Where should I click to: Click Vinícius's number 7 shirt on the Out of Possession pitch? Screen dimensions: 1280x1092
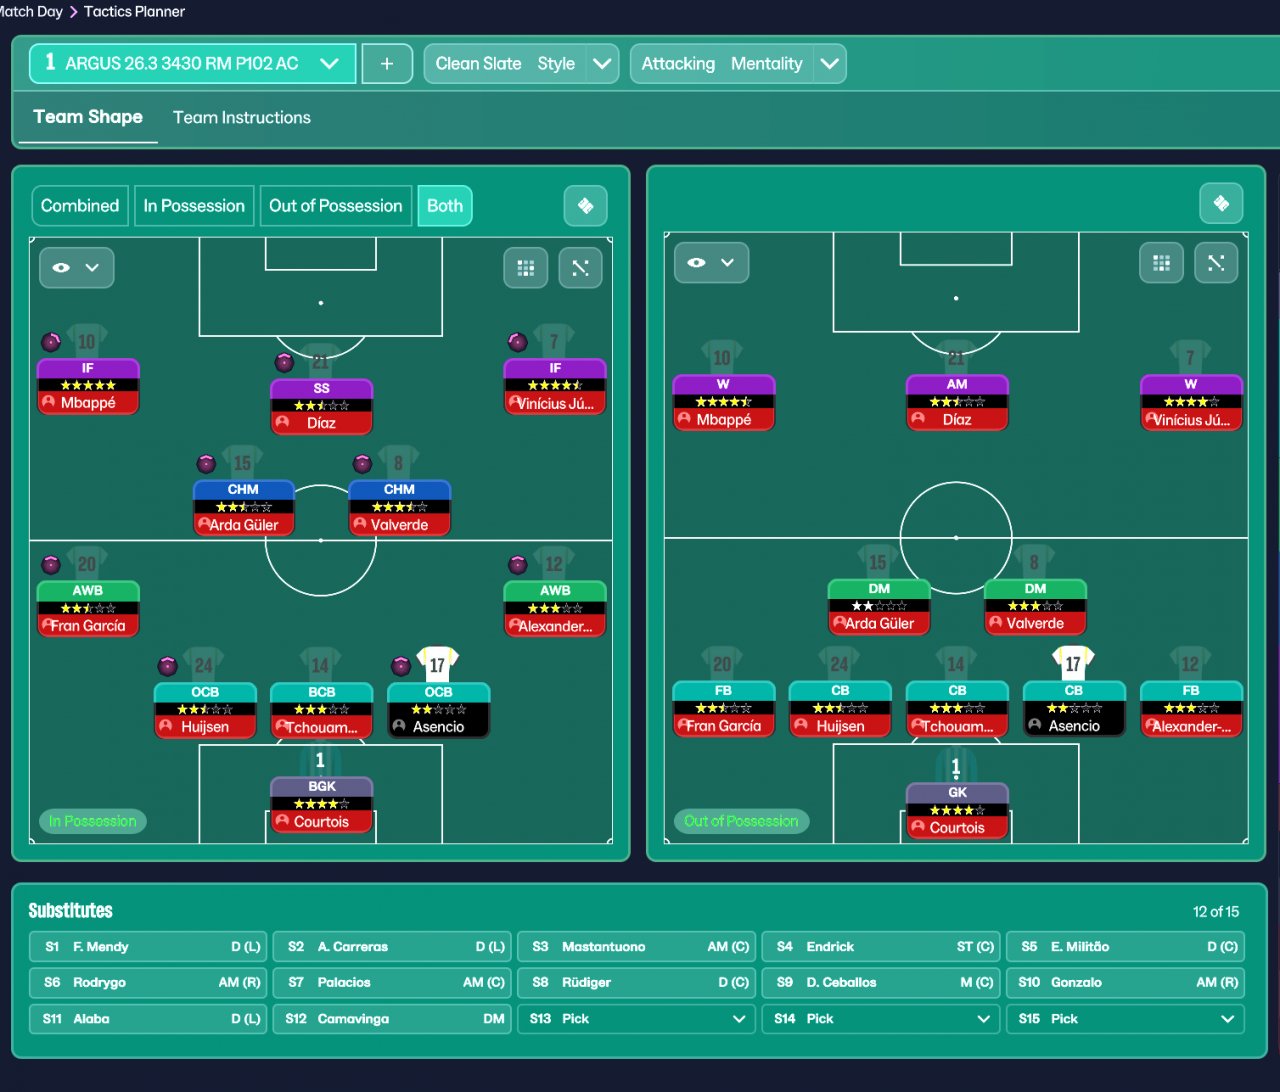pyautogui.click(x=1190, y=357)
